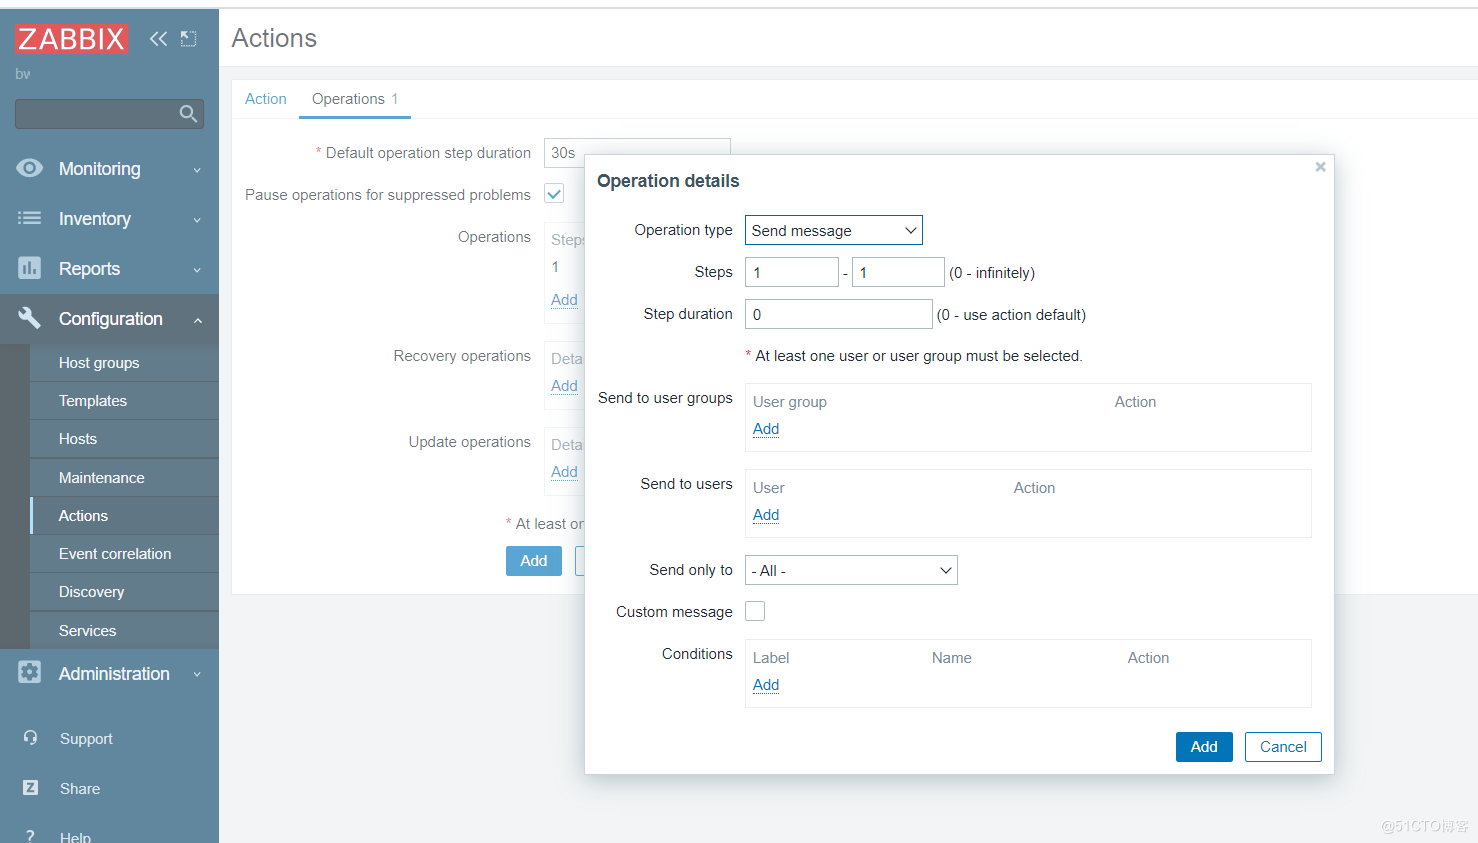
Task: Click the Reports chart icon
Action: (30, 268)
